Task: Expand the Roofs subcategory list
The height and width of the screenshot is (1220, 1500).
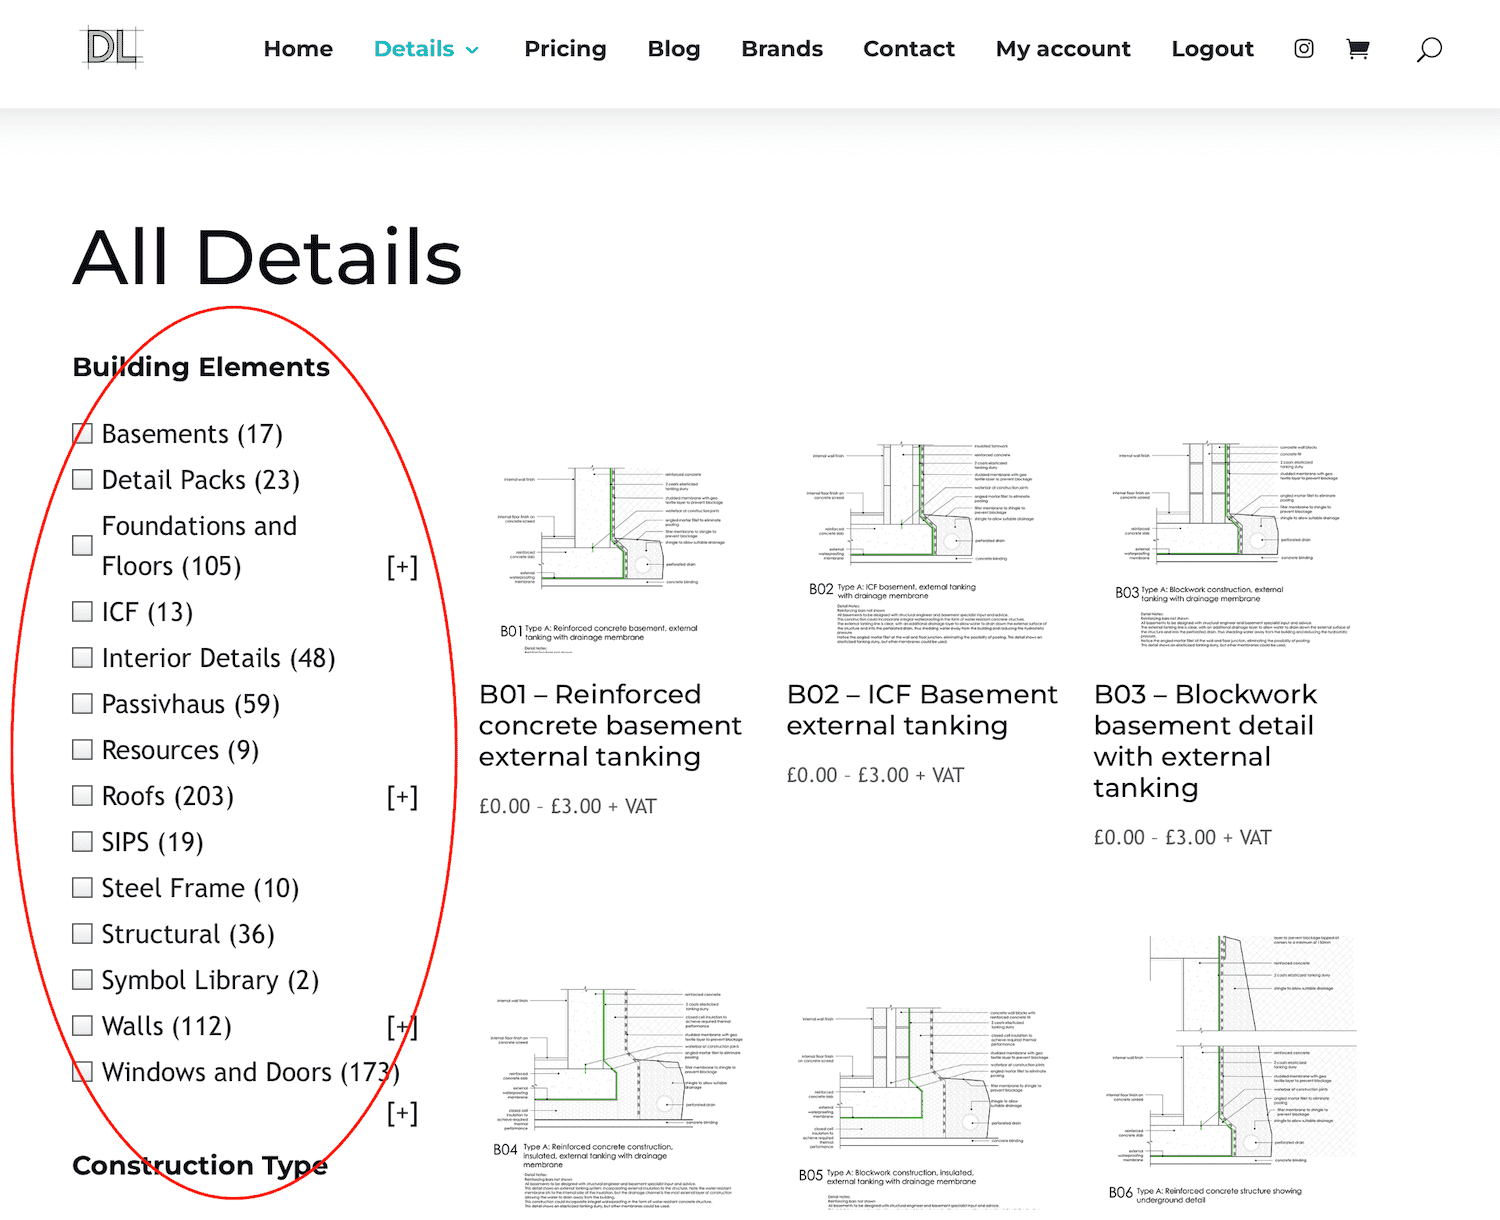Action: pyautogui.click(x=402, y=797)
